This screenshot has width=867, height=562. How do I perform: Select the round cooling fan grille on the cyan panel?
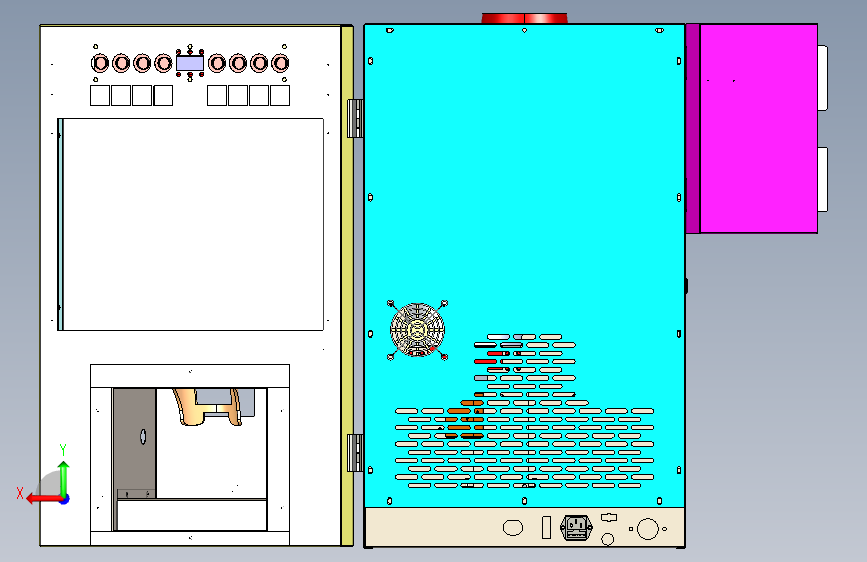click(x=417, y=330)
